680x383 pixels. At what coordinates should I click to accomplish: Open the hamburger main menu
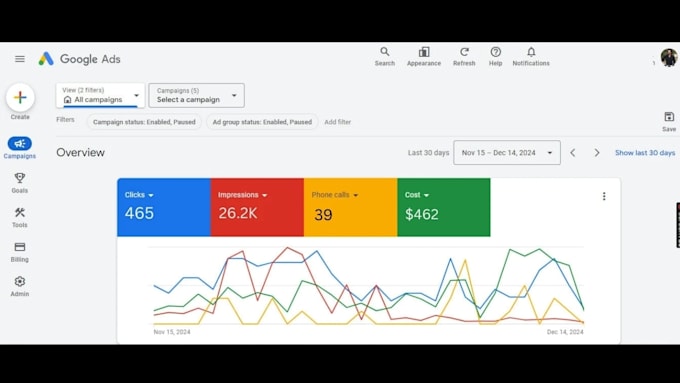point(20,59)
